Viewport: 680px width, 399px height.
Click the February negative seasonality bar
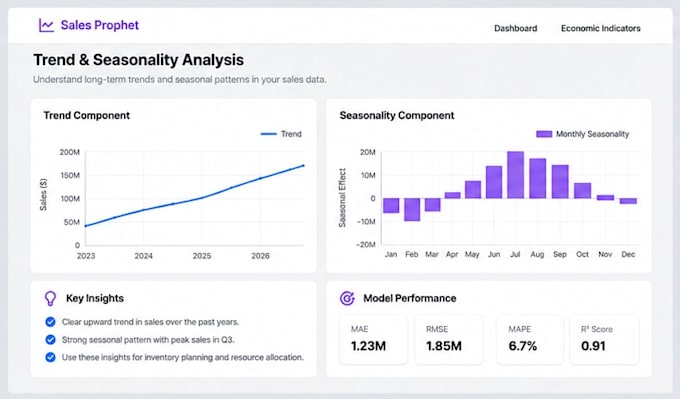(x=412, y=209)
